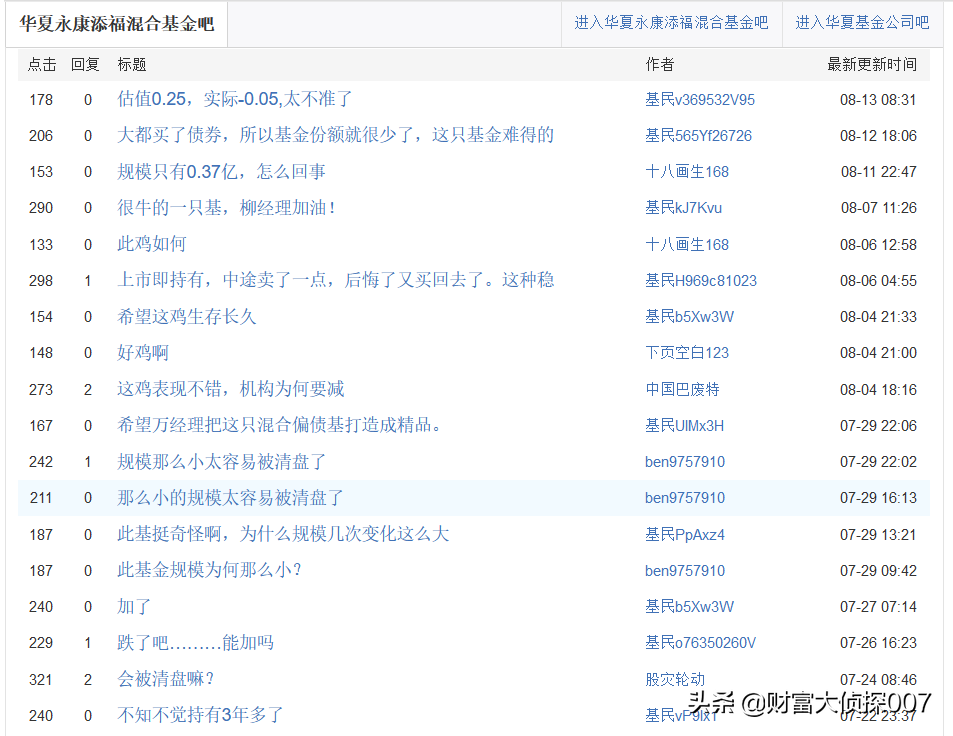Image resolution: width=953 pixels, height=736 pixels.
Task: Click timestamp 08-07 11:26
Action: click(x=879, y=208)
